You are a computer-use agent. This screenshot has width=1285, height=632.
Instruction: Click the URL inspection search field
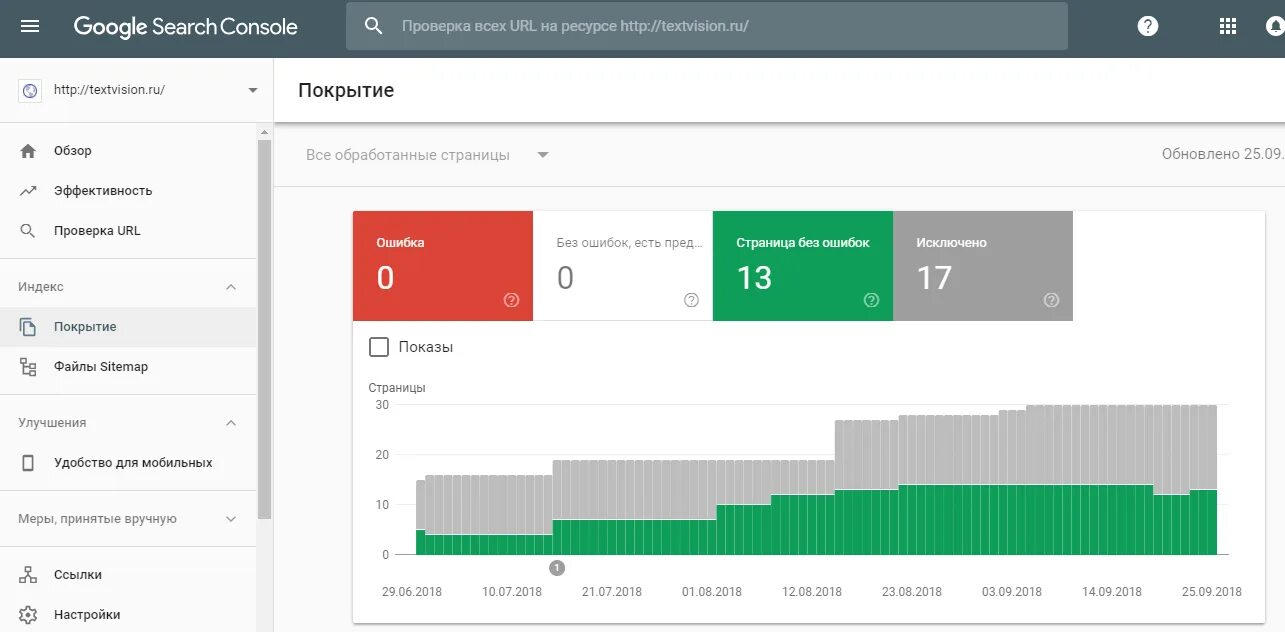pyautogui.click(x=707, y=26)
